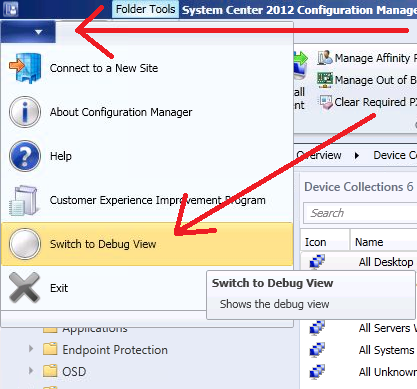
Task: Click the Connect to a New Site icon
Action: click(25, 68)
